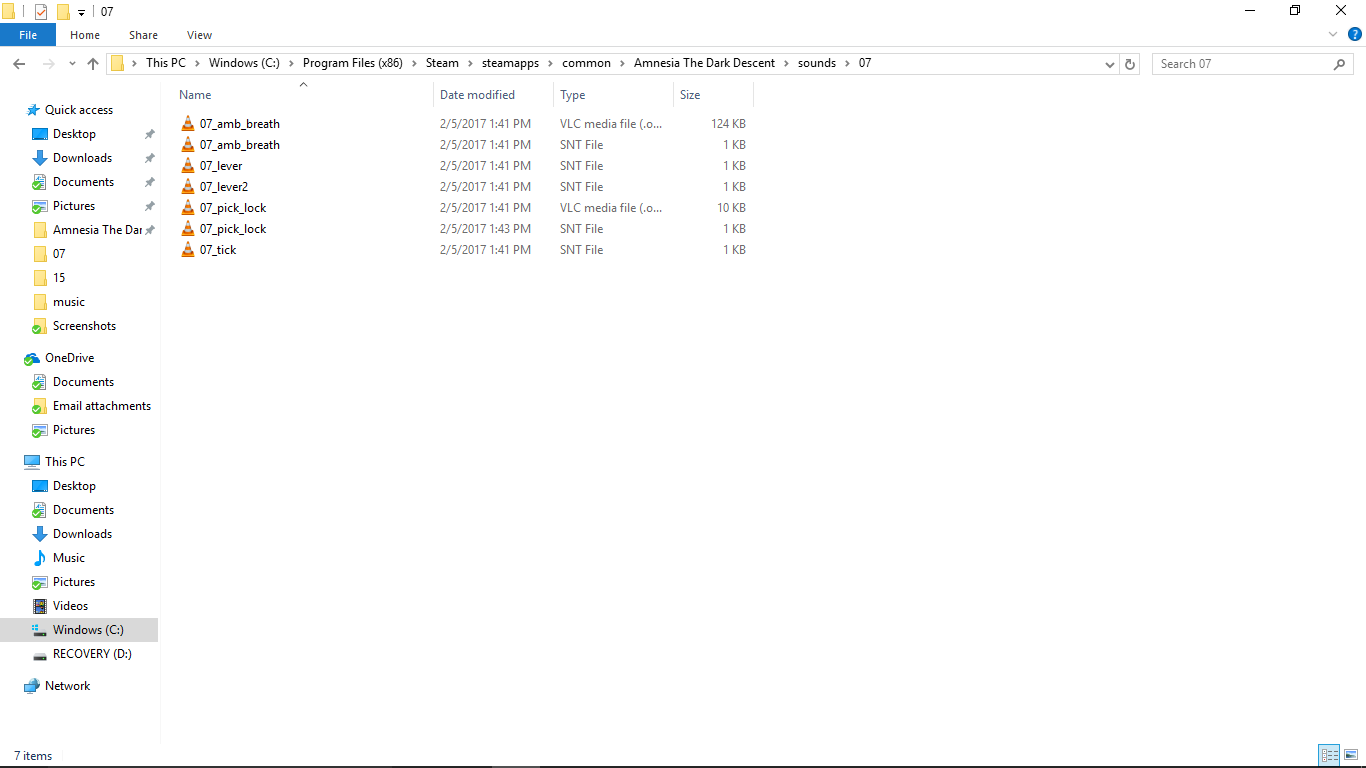The image size is (1366, 768).
Task: Click the Back navigation arrow
Action: click(19, 63)
